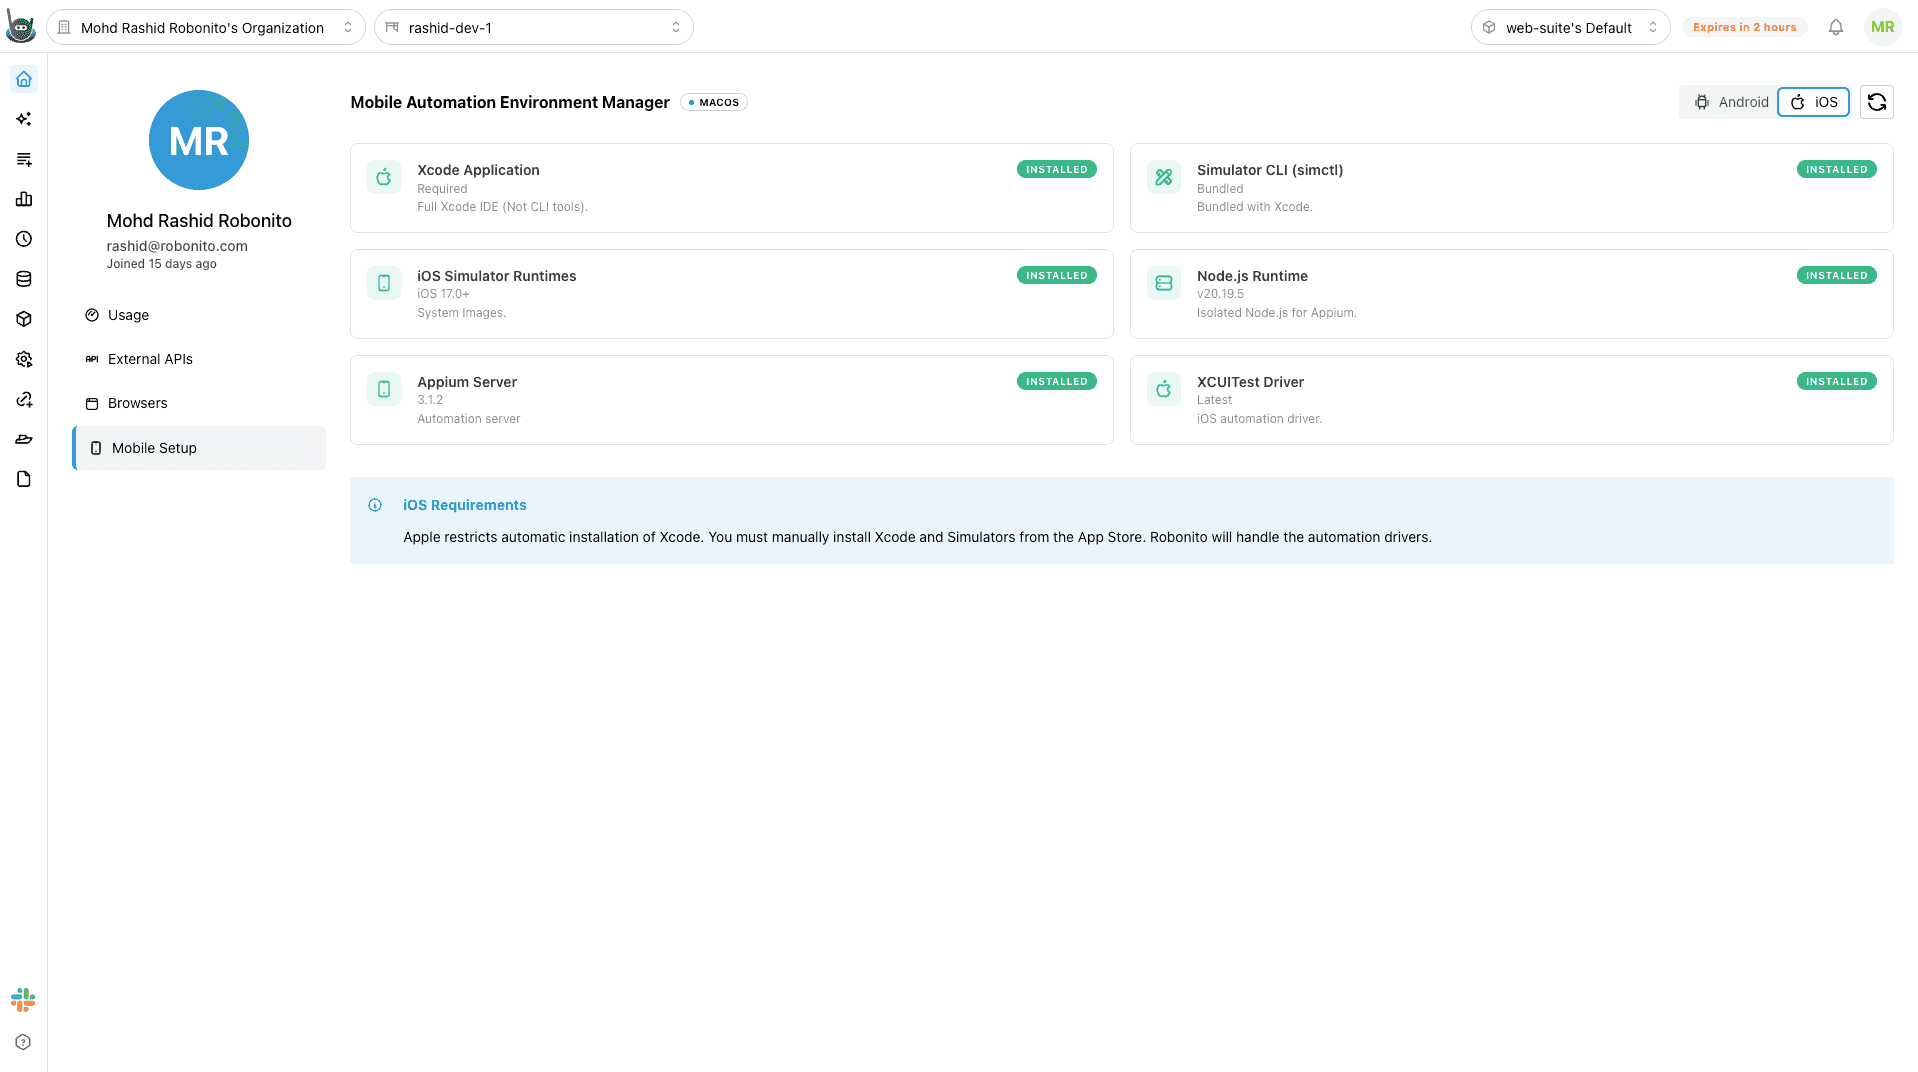Open the gear-with-play automation sidebar icon
Image resolution: width=1918 pixels, height=1072 pixels.
click(24, 359)
